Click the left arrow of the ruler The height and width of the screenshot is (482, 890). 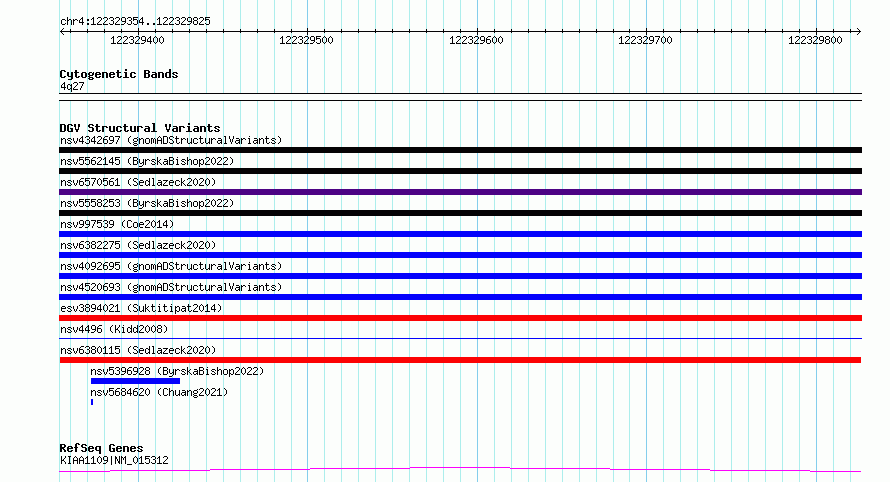point(63,32)
